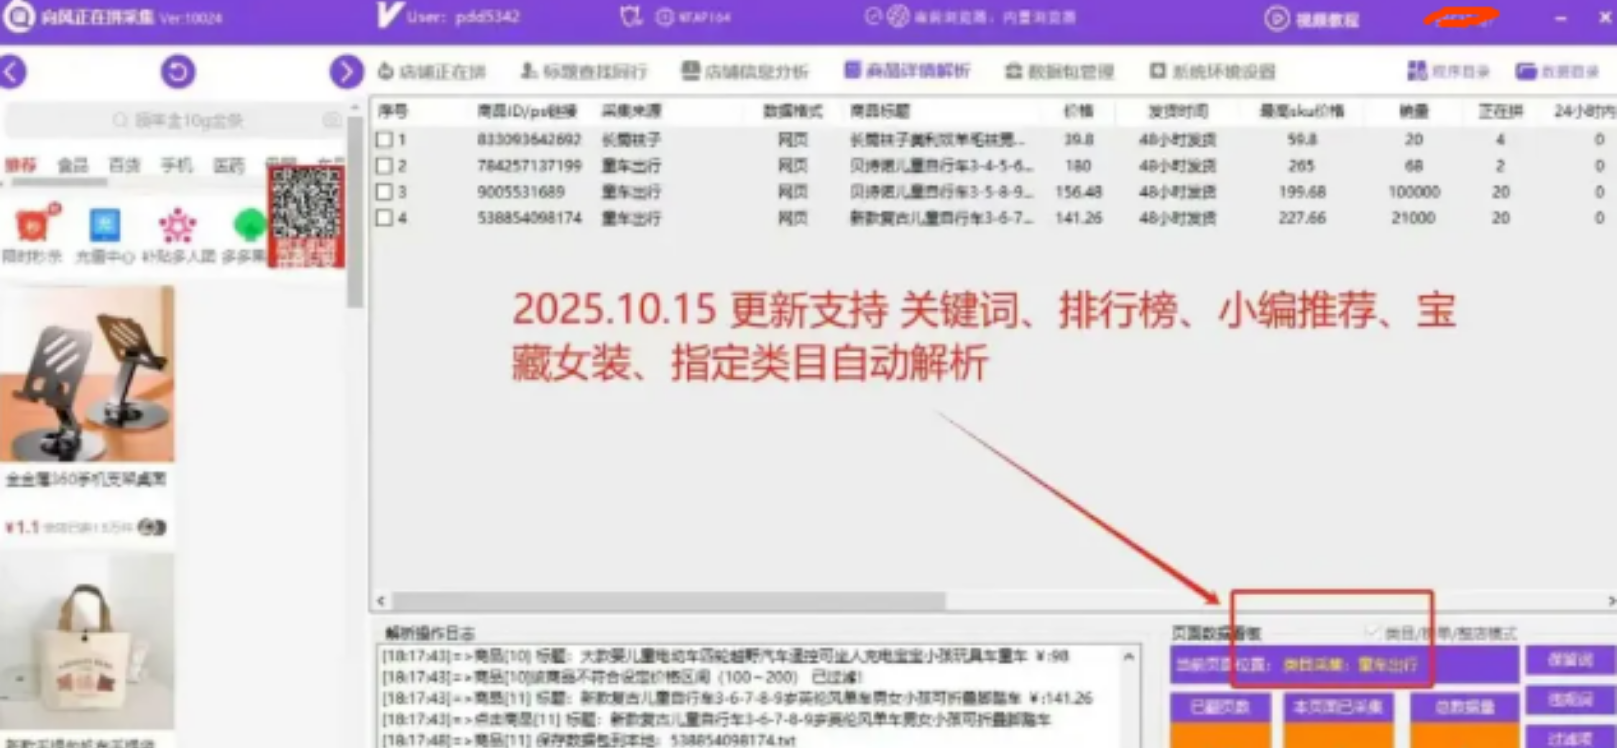Click the 限时秒杀 flash sale icon
1617x748 pixels.
click(32, 227)
